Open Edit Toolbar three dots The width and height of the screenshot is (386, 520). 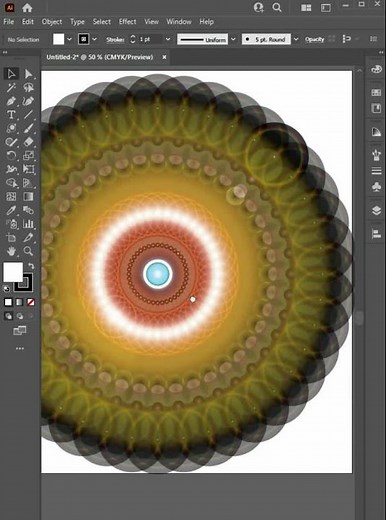[x=20, y=348]
